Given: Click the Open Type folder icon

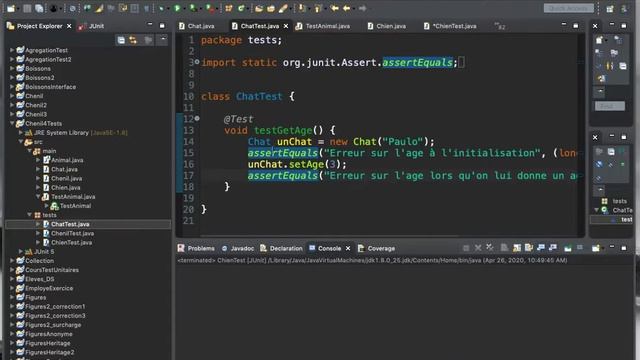Looking at the screenshot, I should click(x=259, y=8).
